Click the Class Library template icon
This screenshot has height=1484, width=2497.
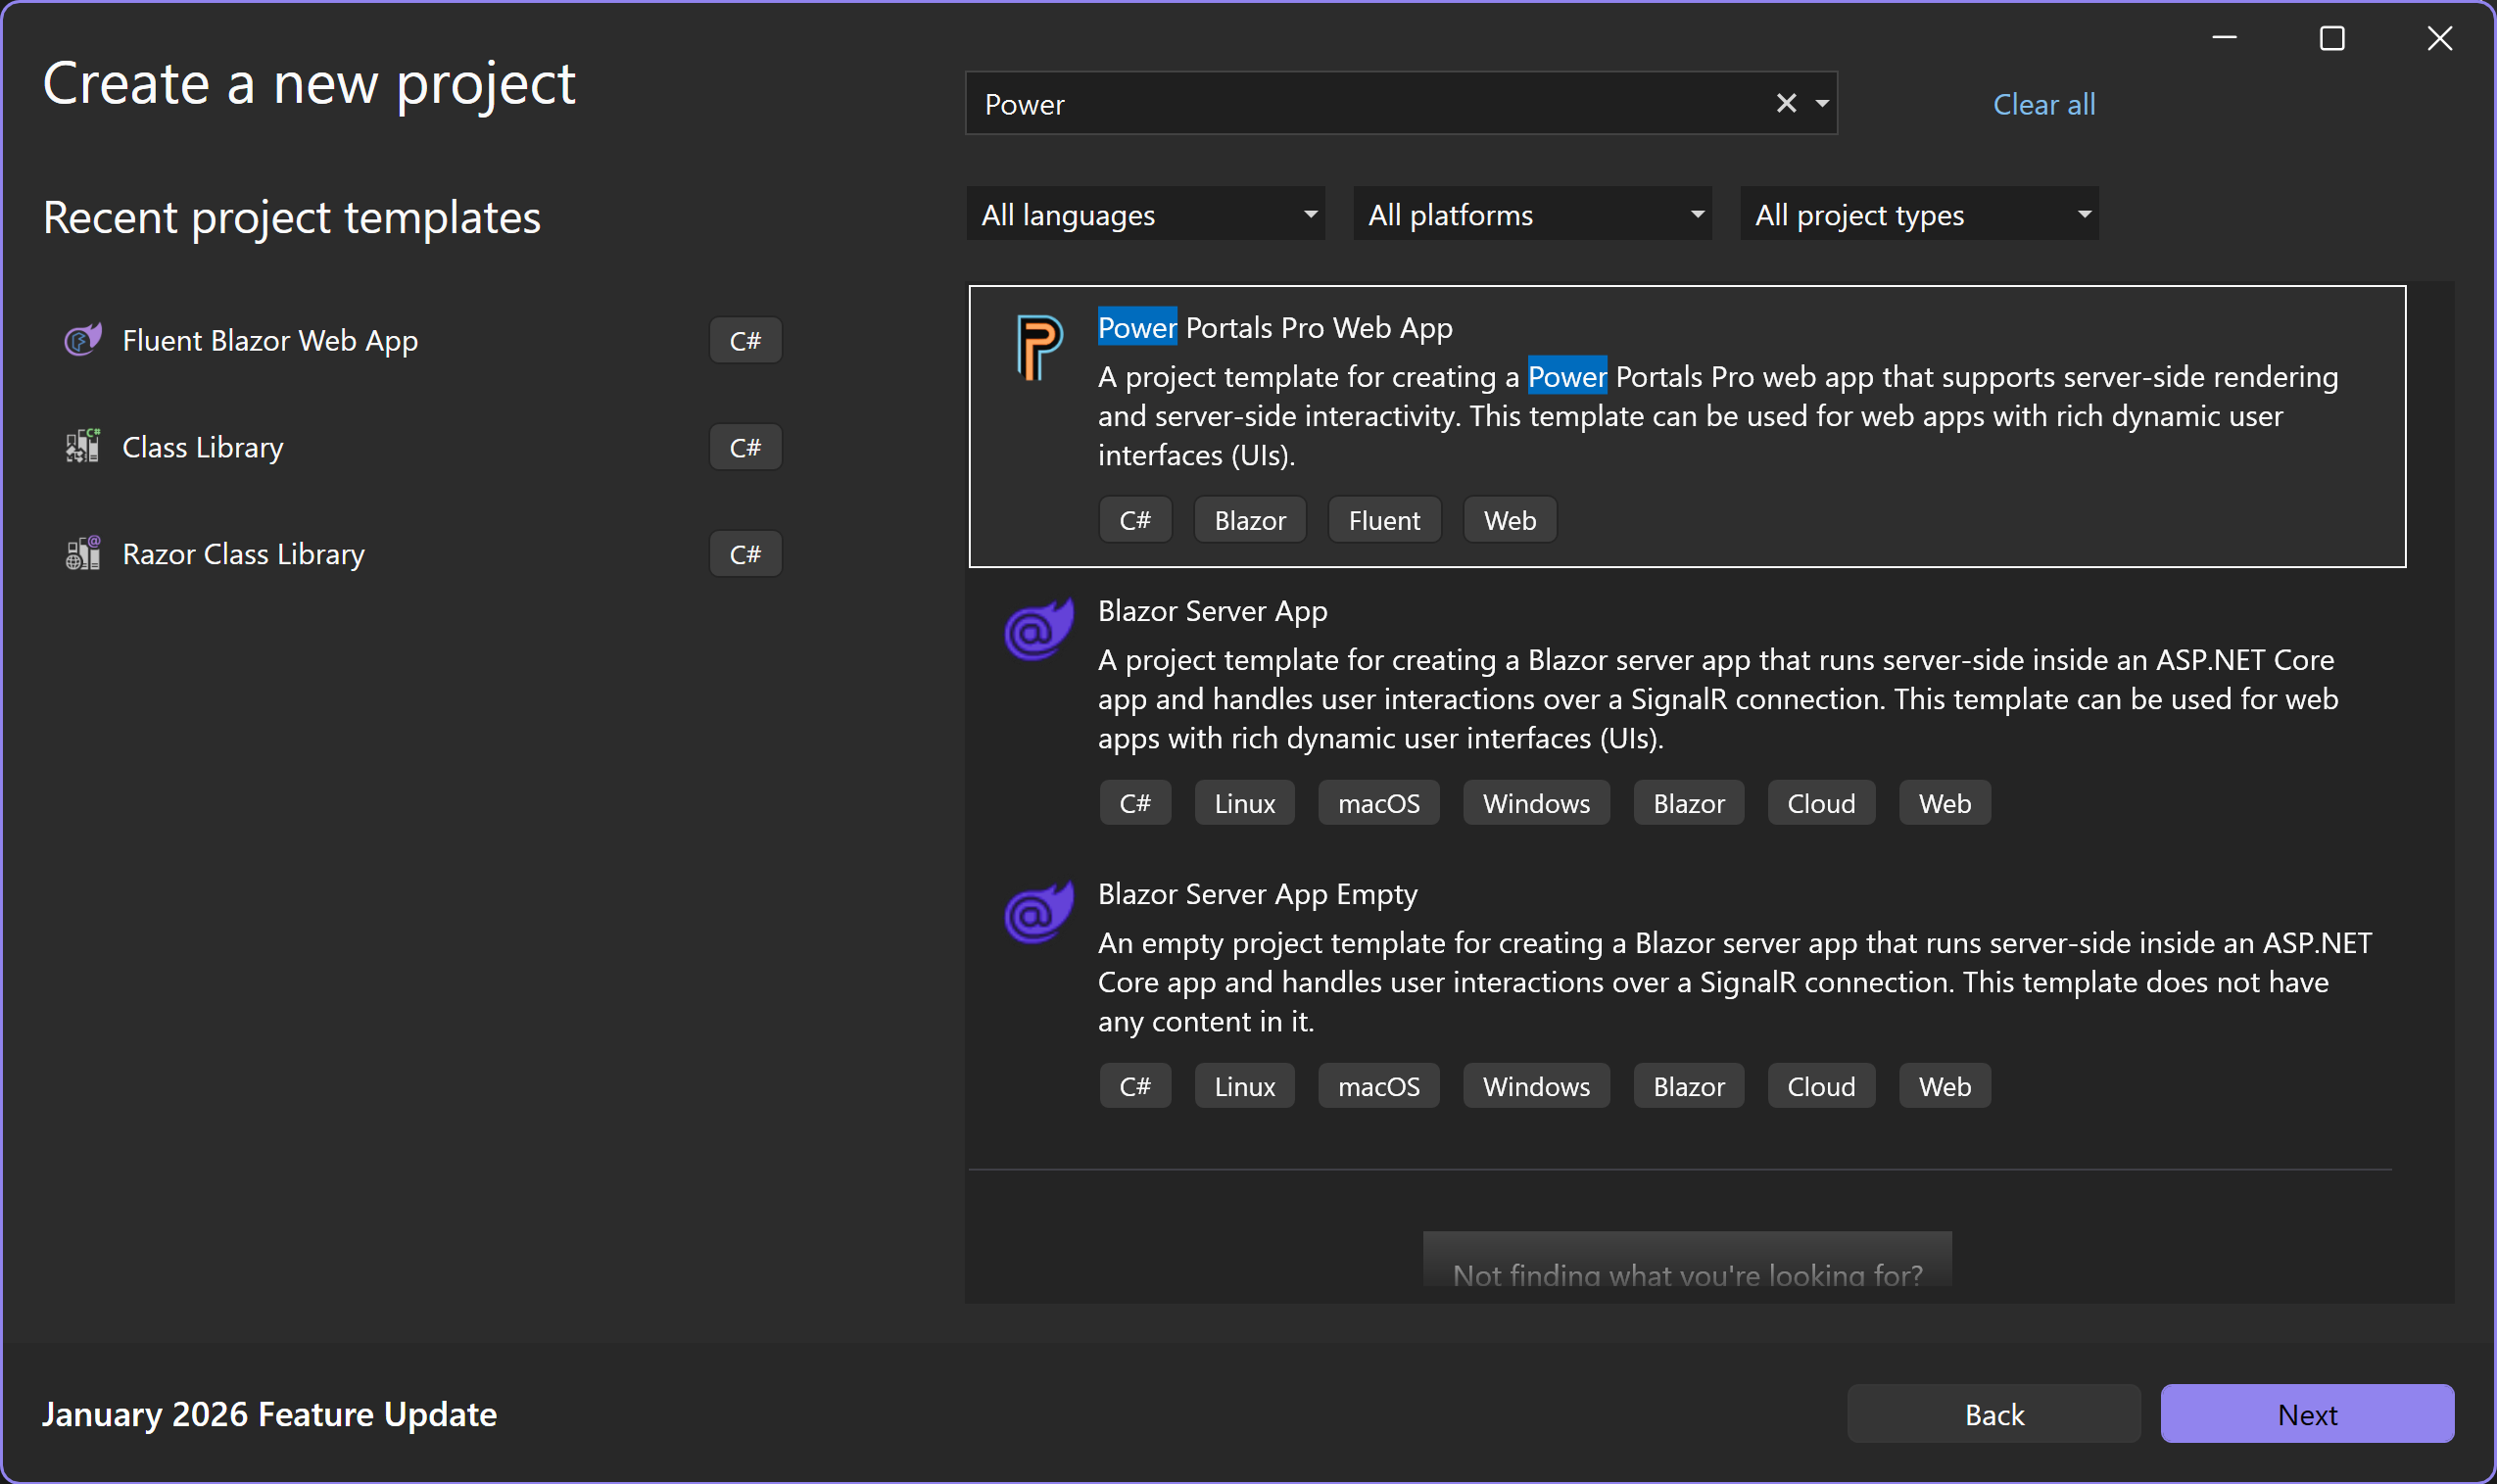tap(83, 446)
